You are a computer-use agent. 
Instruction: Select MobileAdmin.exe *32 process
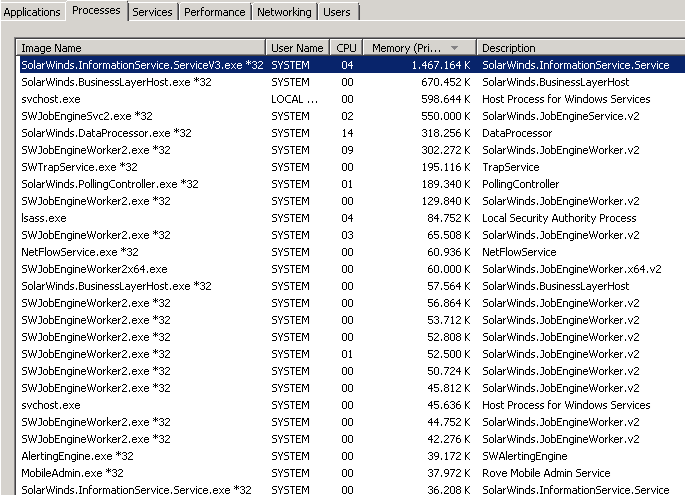[351, 473]
